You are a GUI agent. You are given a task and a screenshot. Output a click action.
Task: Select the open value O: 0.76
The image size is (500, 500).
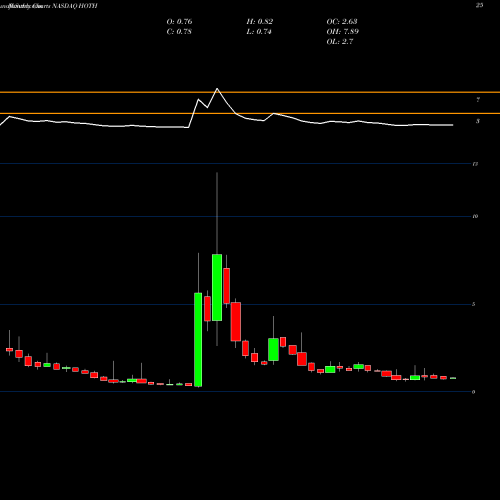point(179,22)
